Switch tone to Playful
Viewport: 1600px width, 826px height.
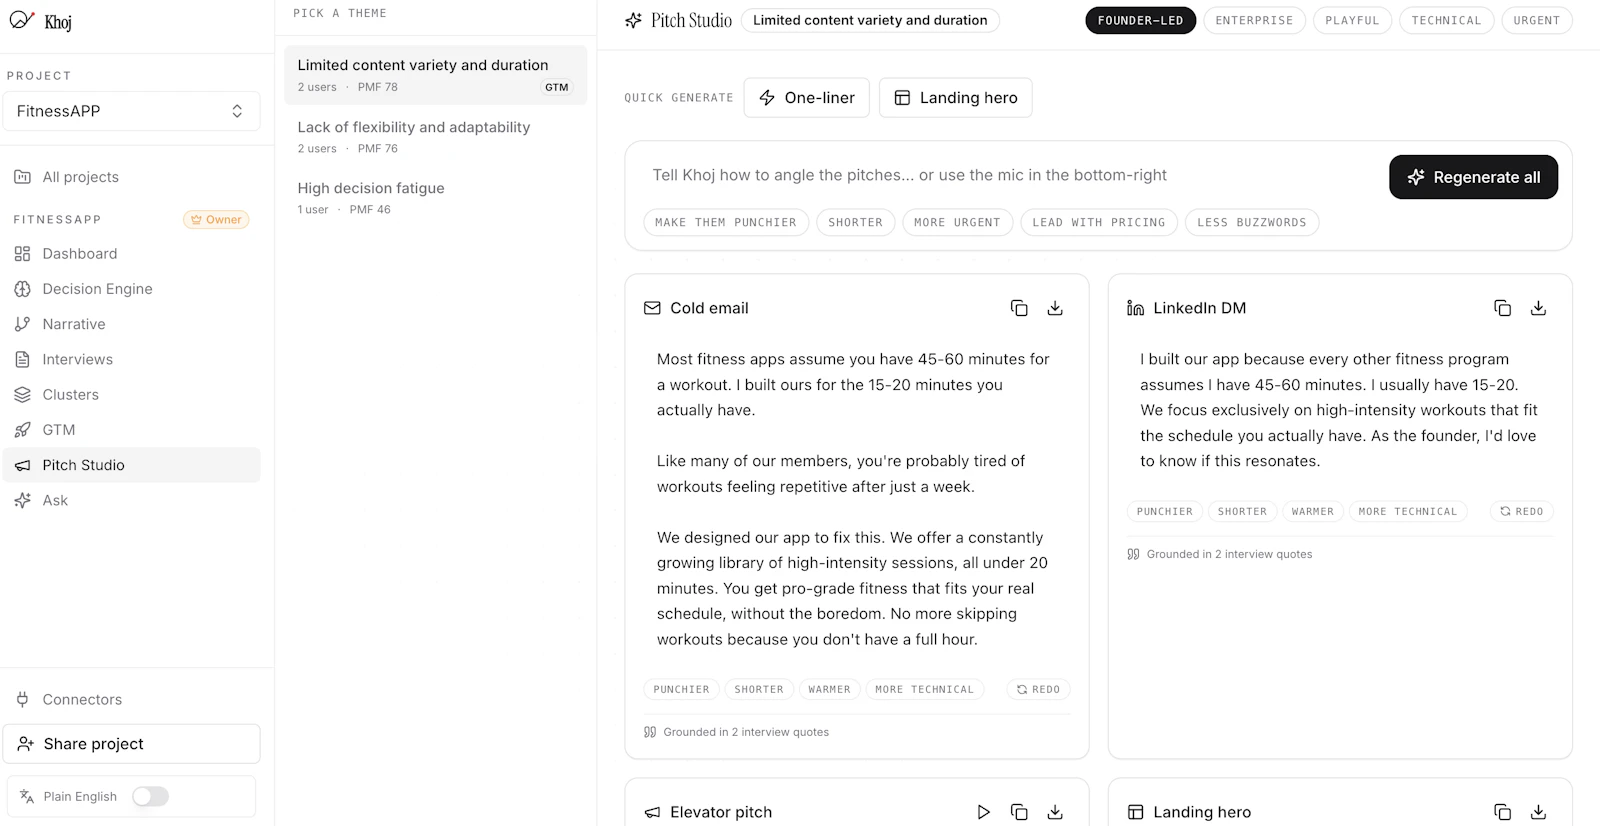(1352, 20)
